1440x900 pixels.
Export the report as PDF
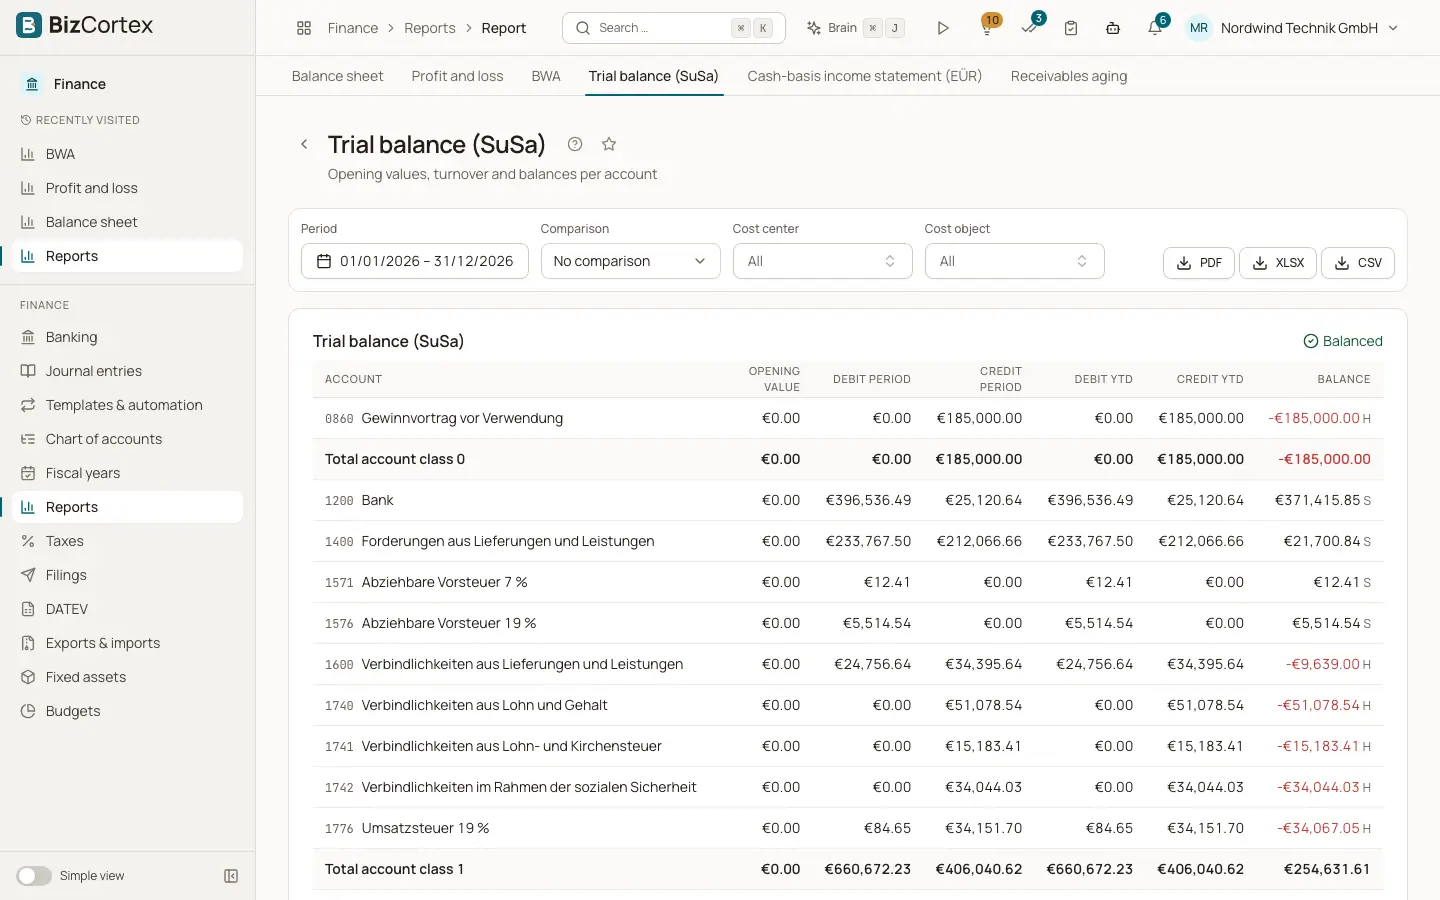point(1199,263)
